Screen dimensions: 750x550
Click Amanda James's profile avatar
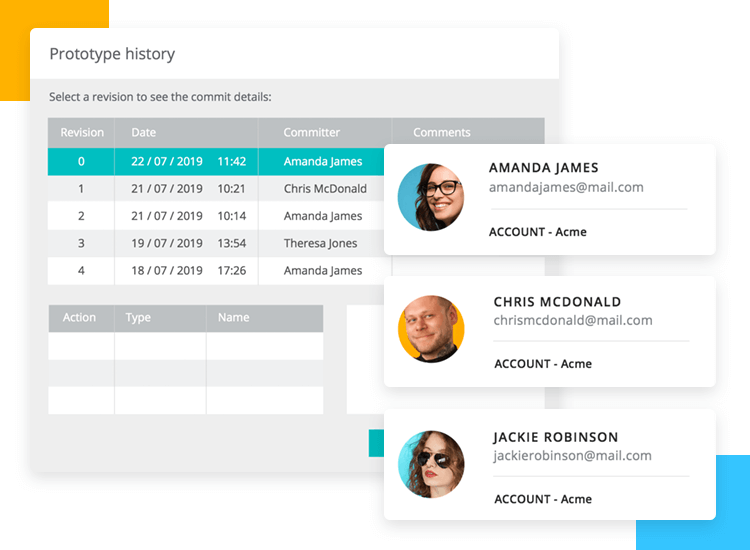[431, 197]
